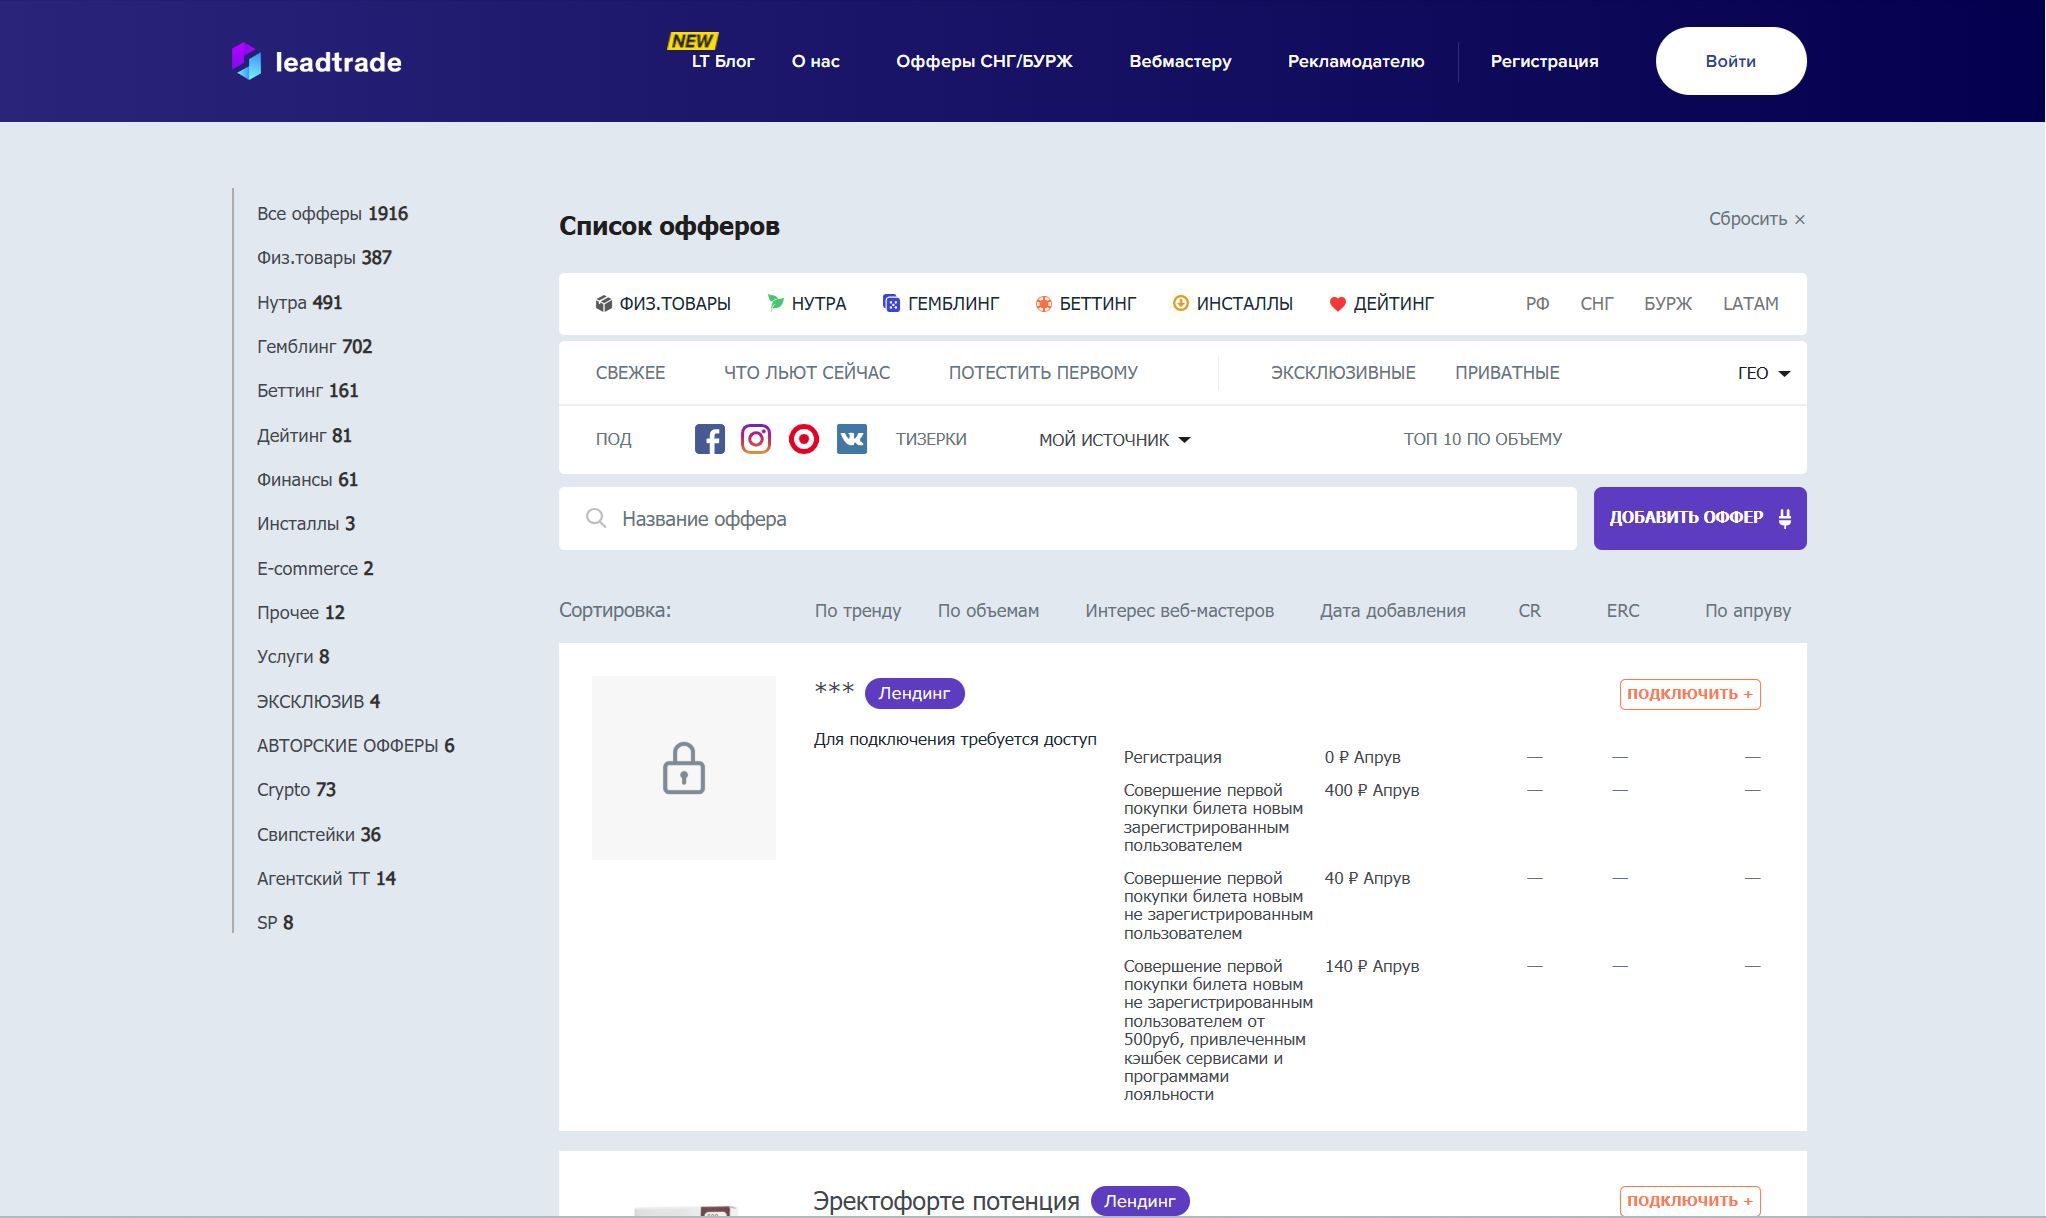This screenshot has width=2046, height=1218.
Task: Open the ГЕО dropdown
Action: click(1763, 373)
